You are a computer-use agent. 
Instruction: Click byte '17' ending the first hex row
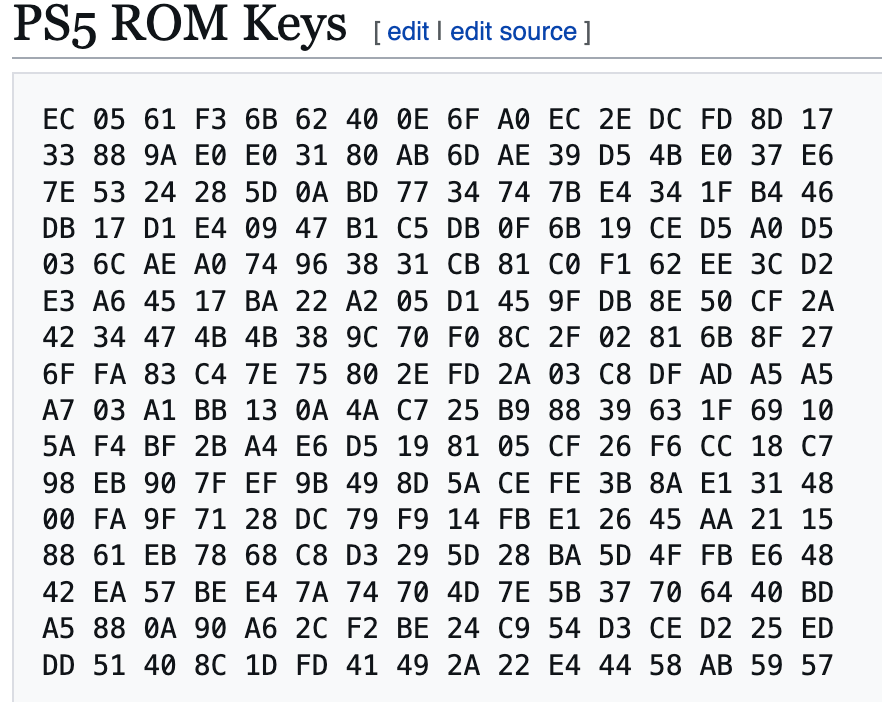817,120
